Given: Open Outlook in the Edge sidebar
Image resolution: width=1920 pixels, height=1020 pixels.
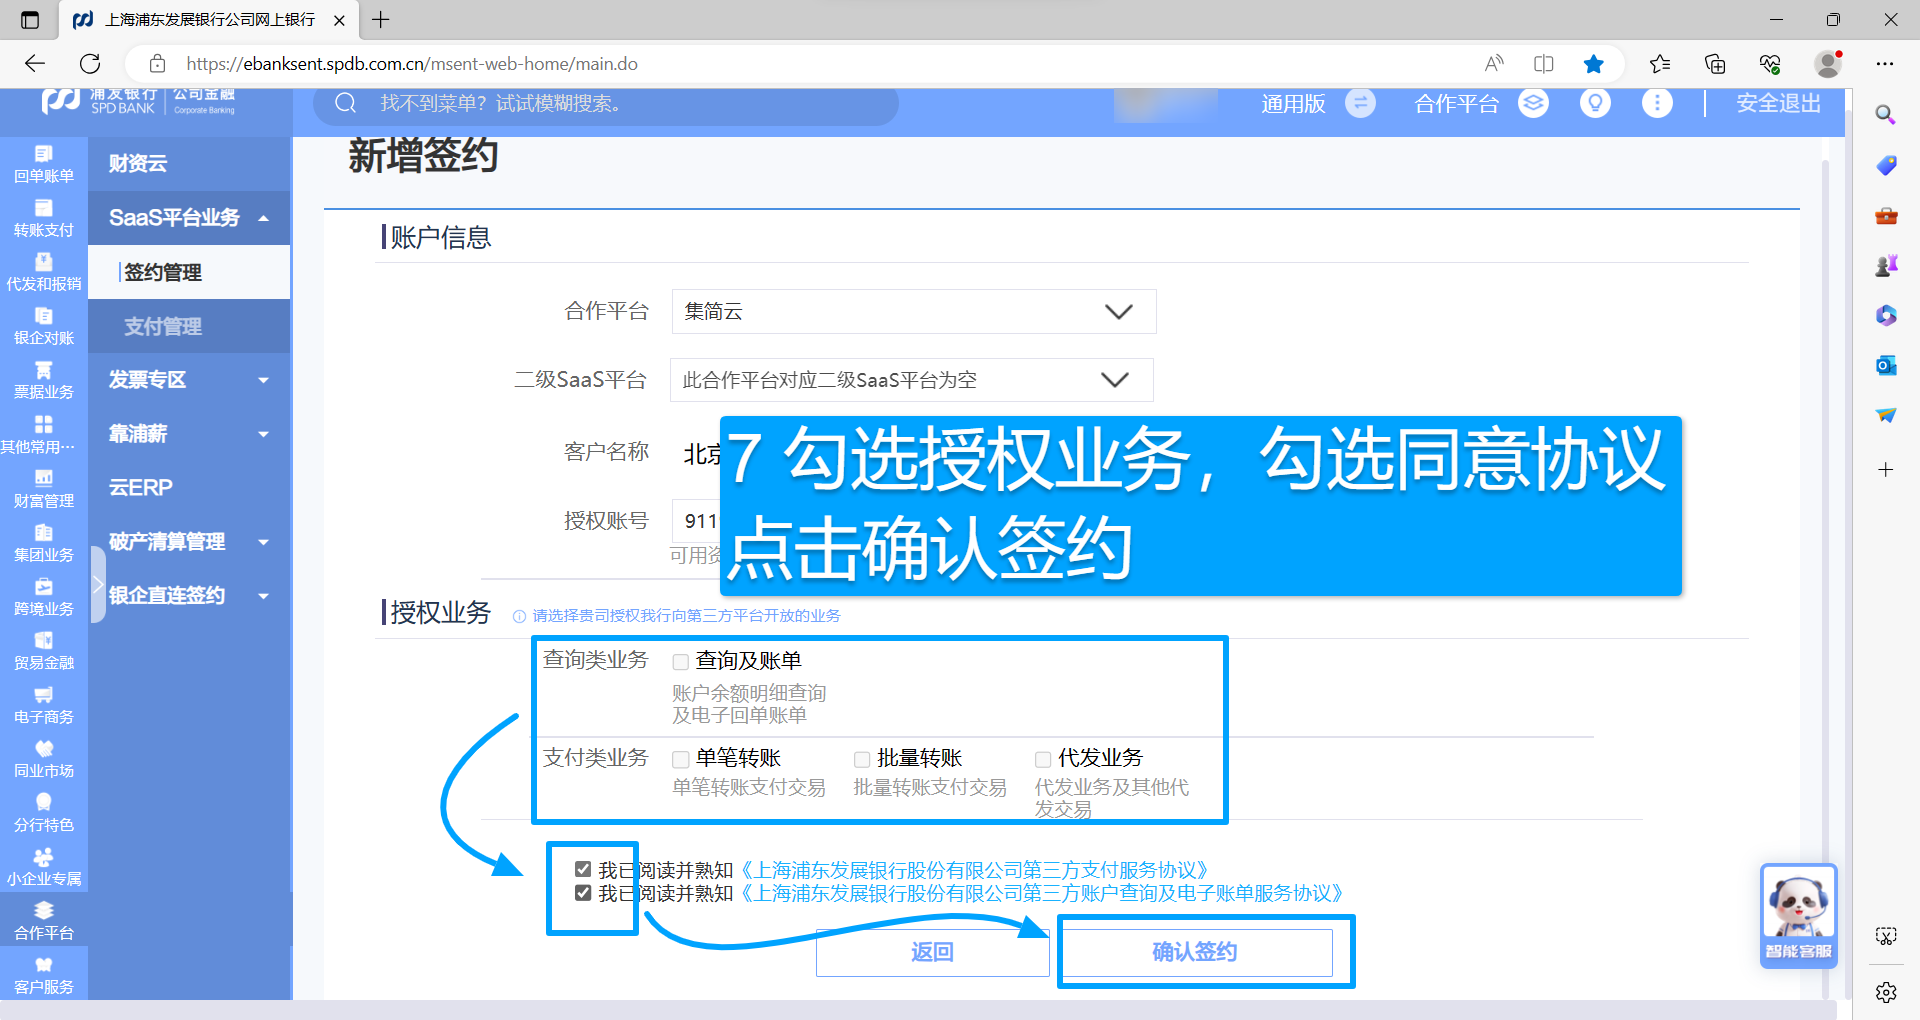Looking at the screenshot, I should [1886, 365].
